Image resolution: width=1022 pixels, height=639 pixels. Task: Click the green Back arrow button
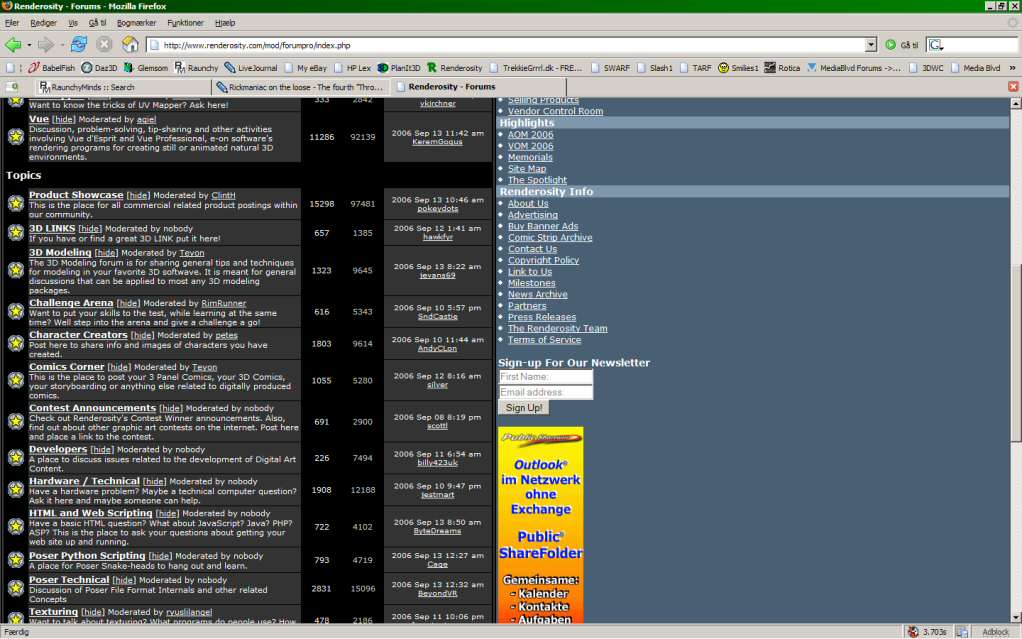click(x=12, y=45)
